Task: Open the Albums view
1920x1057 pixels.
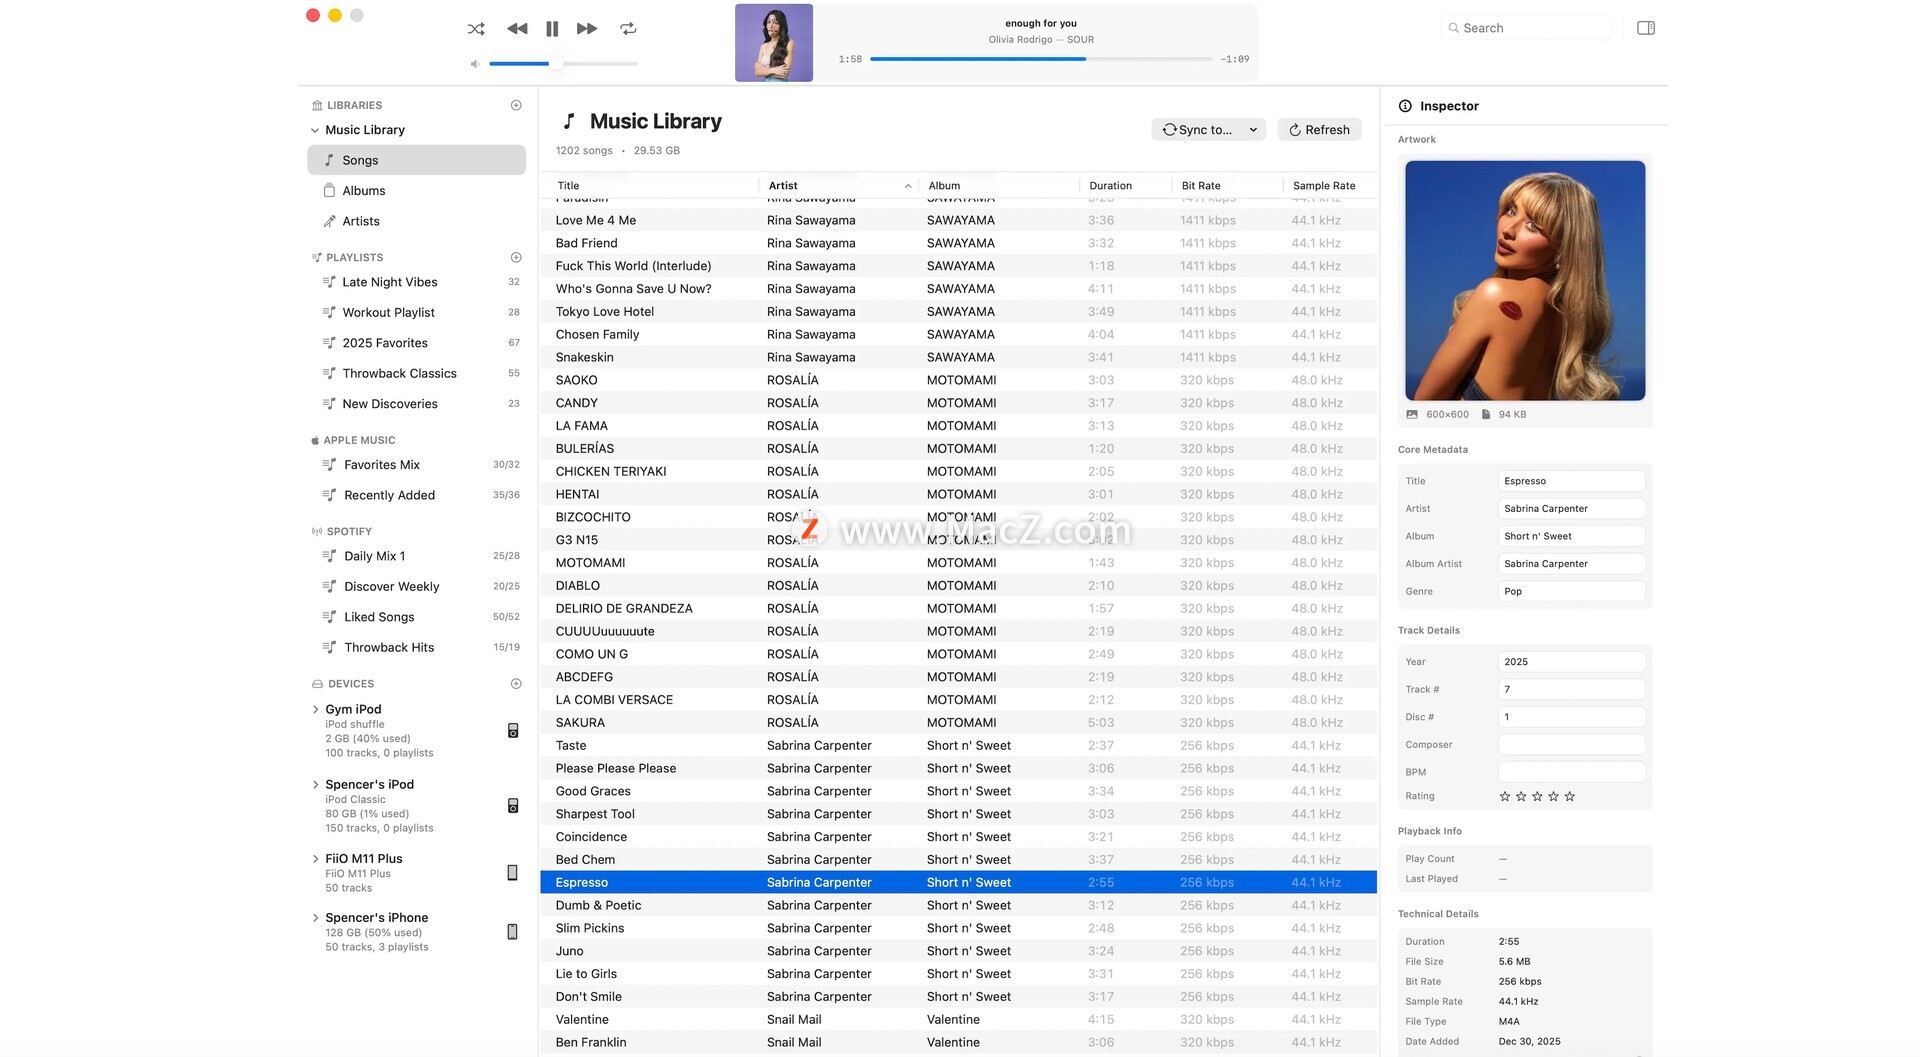Action: click(x=416, y=191)
